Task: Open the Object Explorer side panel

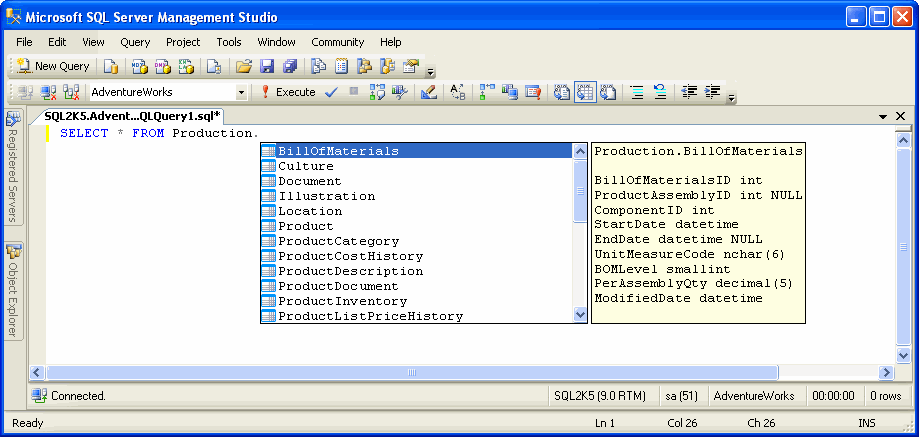Action: click(13, 291)
